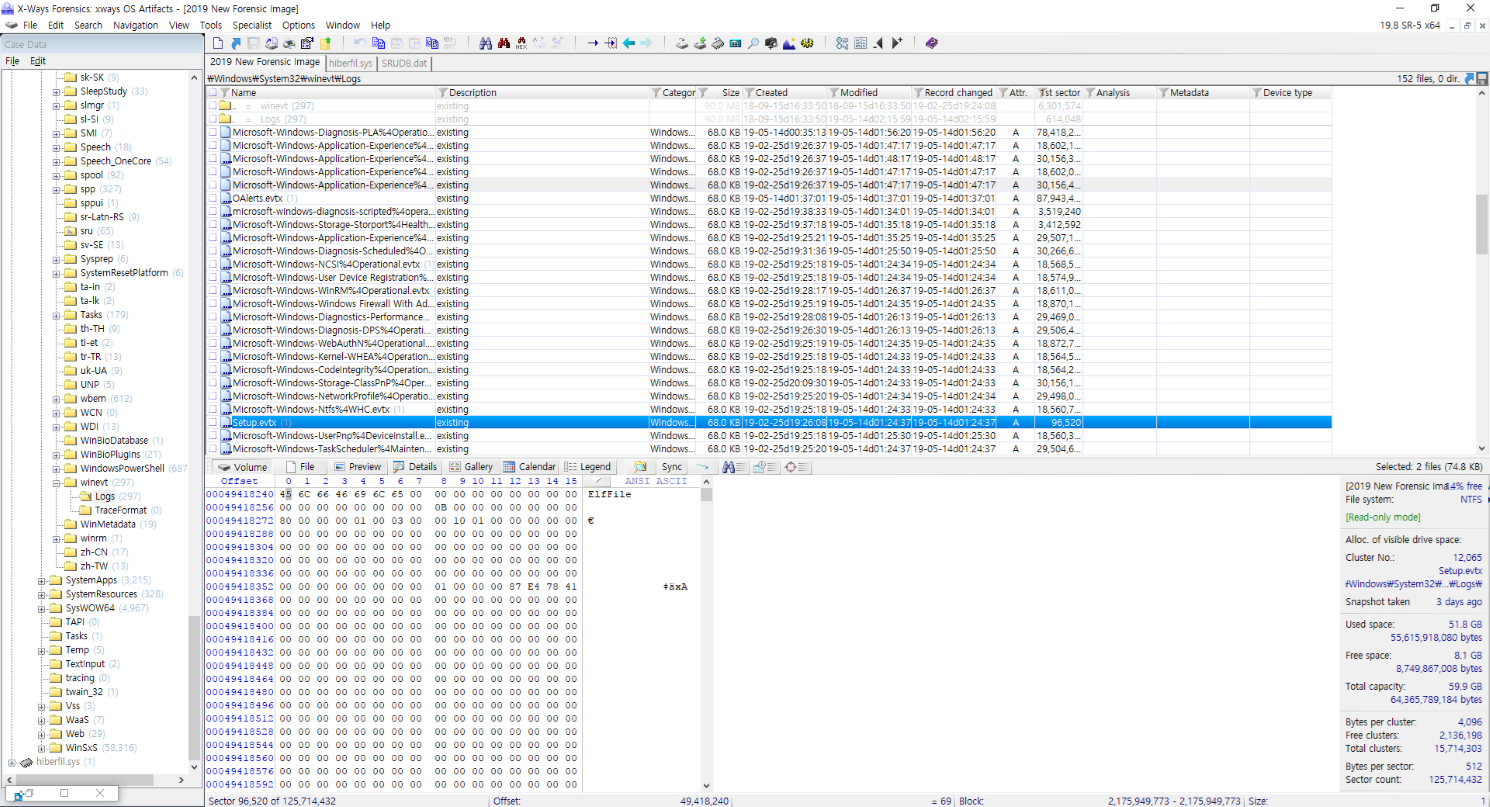1490x807 pixels.
Task: Click the hex view scrollbar down arrow
Action: point(707,786)
